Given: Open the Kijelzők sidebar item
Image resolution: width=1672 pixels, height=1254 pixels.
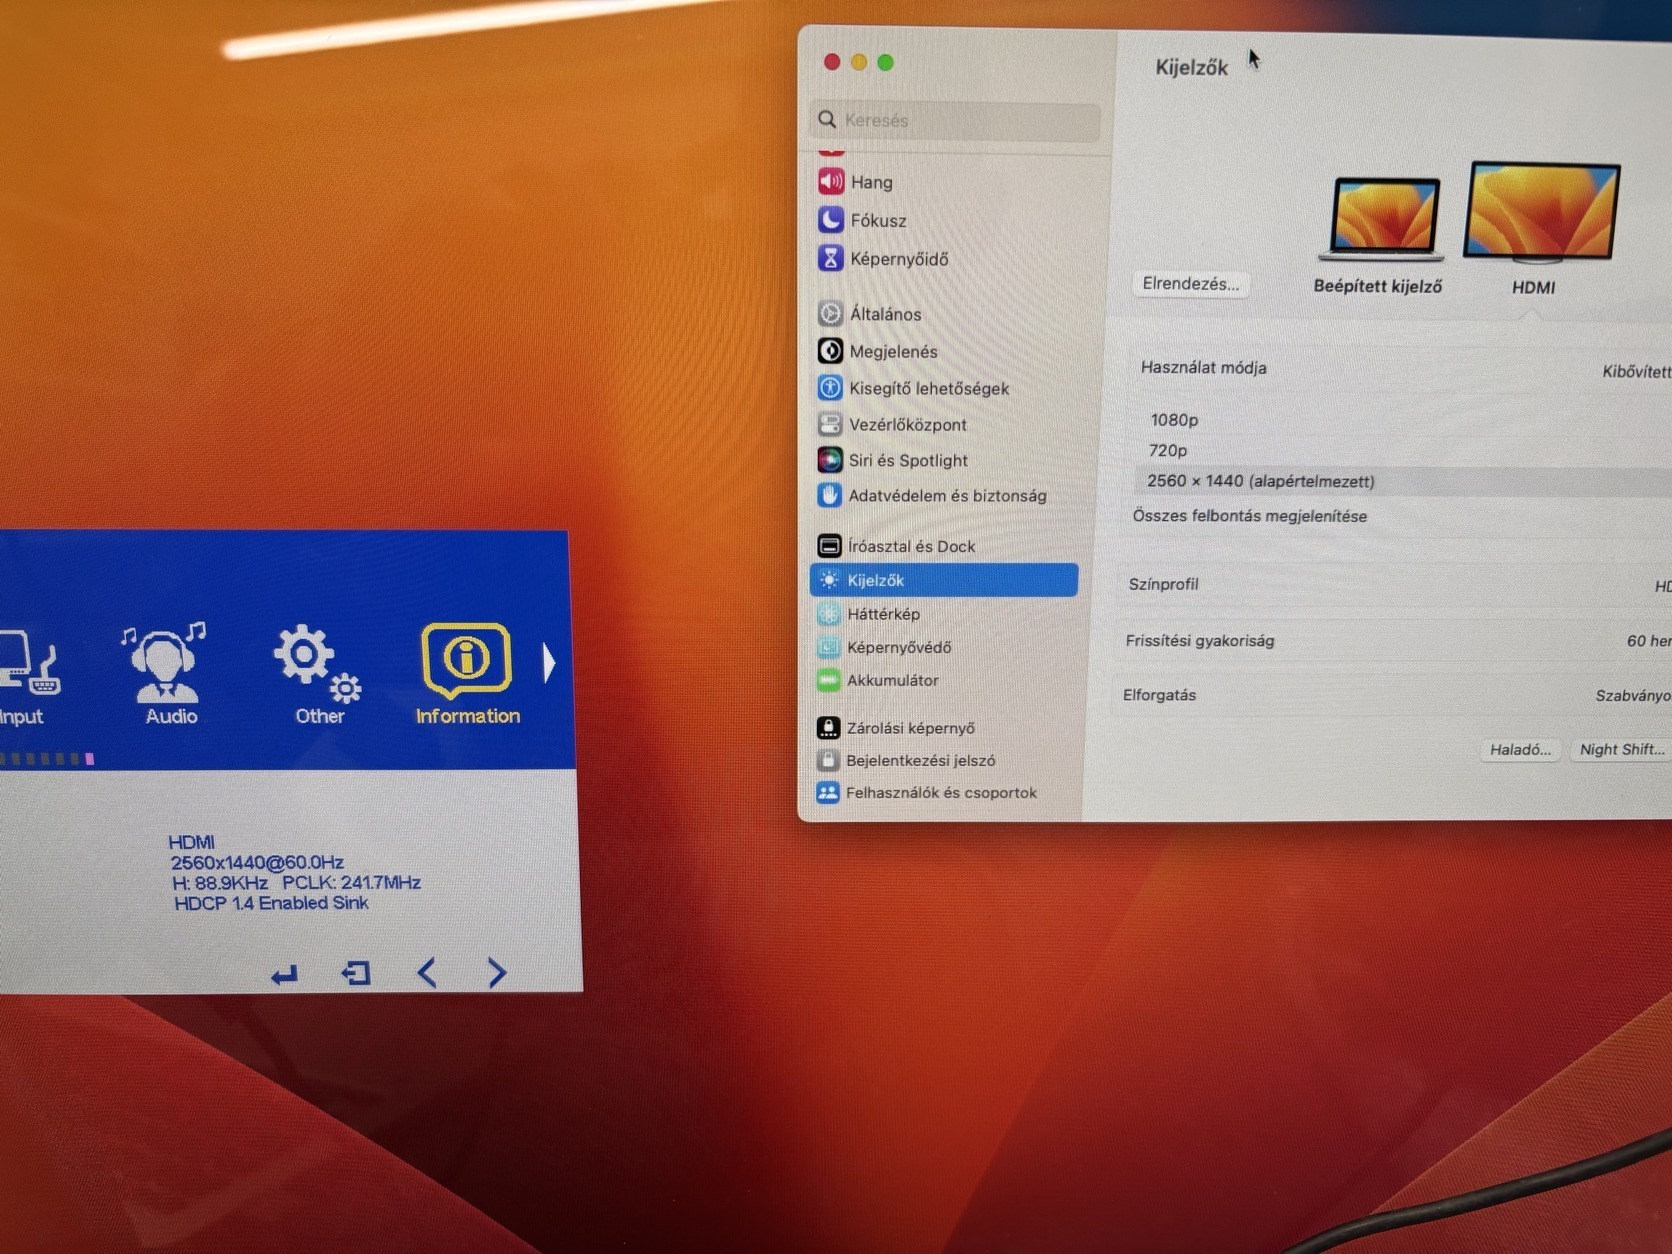Looking at the screenshot, I should click(x=944, y=580).
